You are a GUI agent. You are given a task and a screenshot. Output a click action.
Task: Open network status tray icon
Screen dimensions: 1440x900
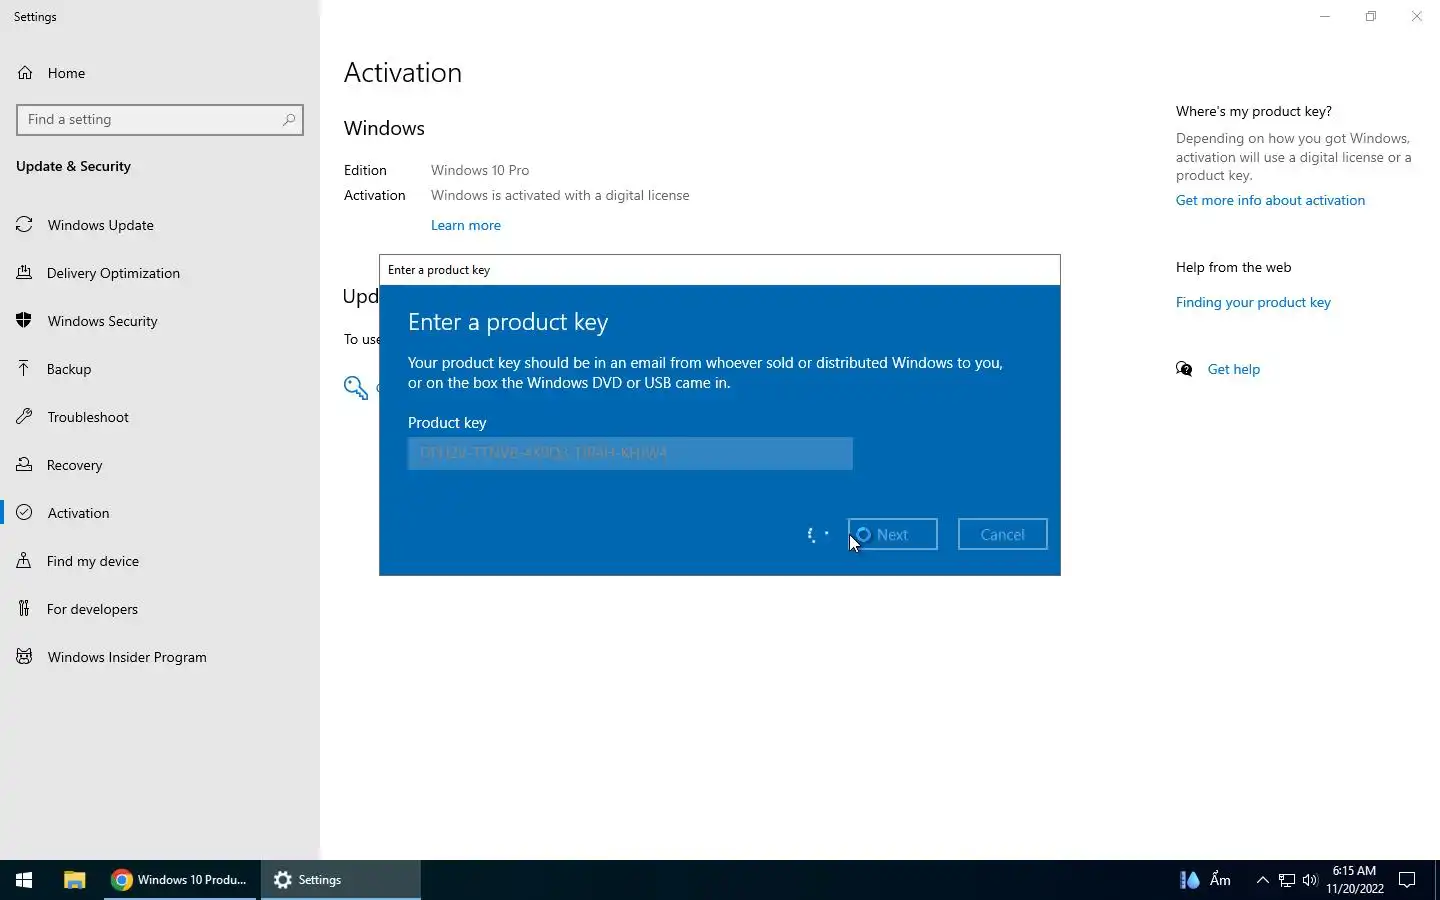pos(1287,880)
